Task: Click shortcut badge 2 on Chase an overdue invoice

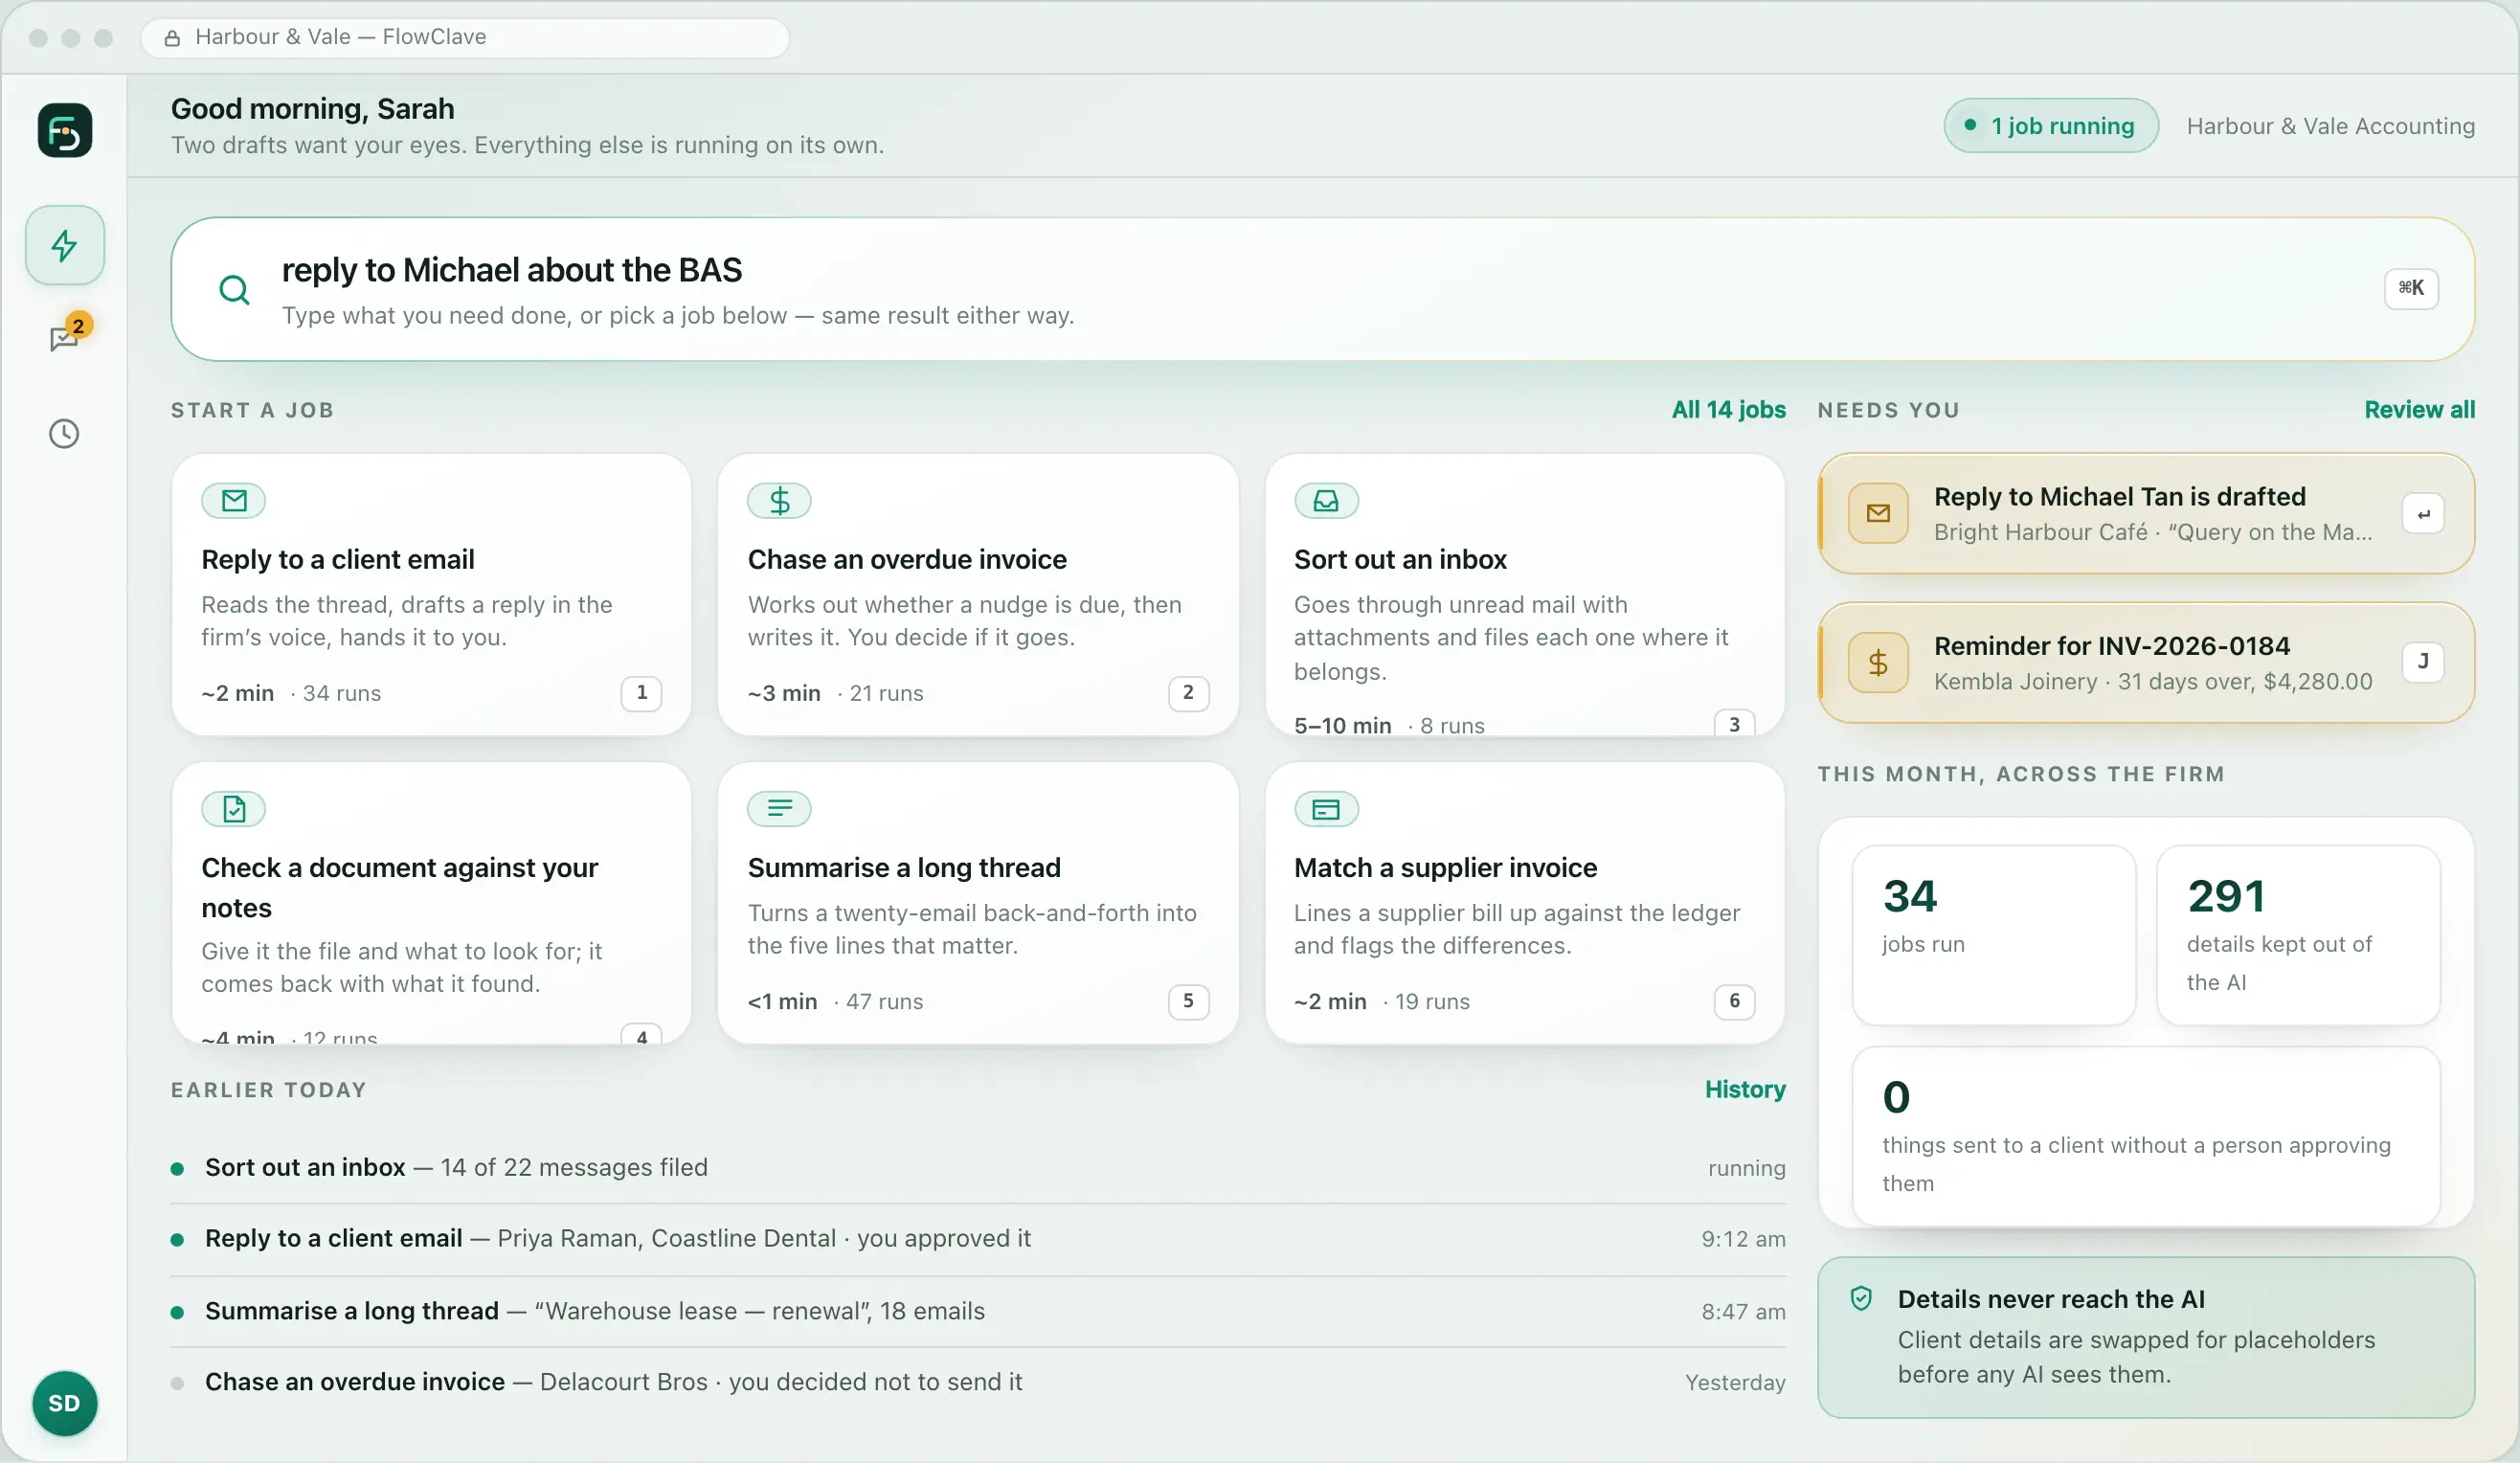Action: click(1188, 693)
